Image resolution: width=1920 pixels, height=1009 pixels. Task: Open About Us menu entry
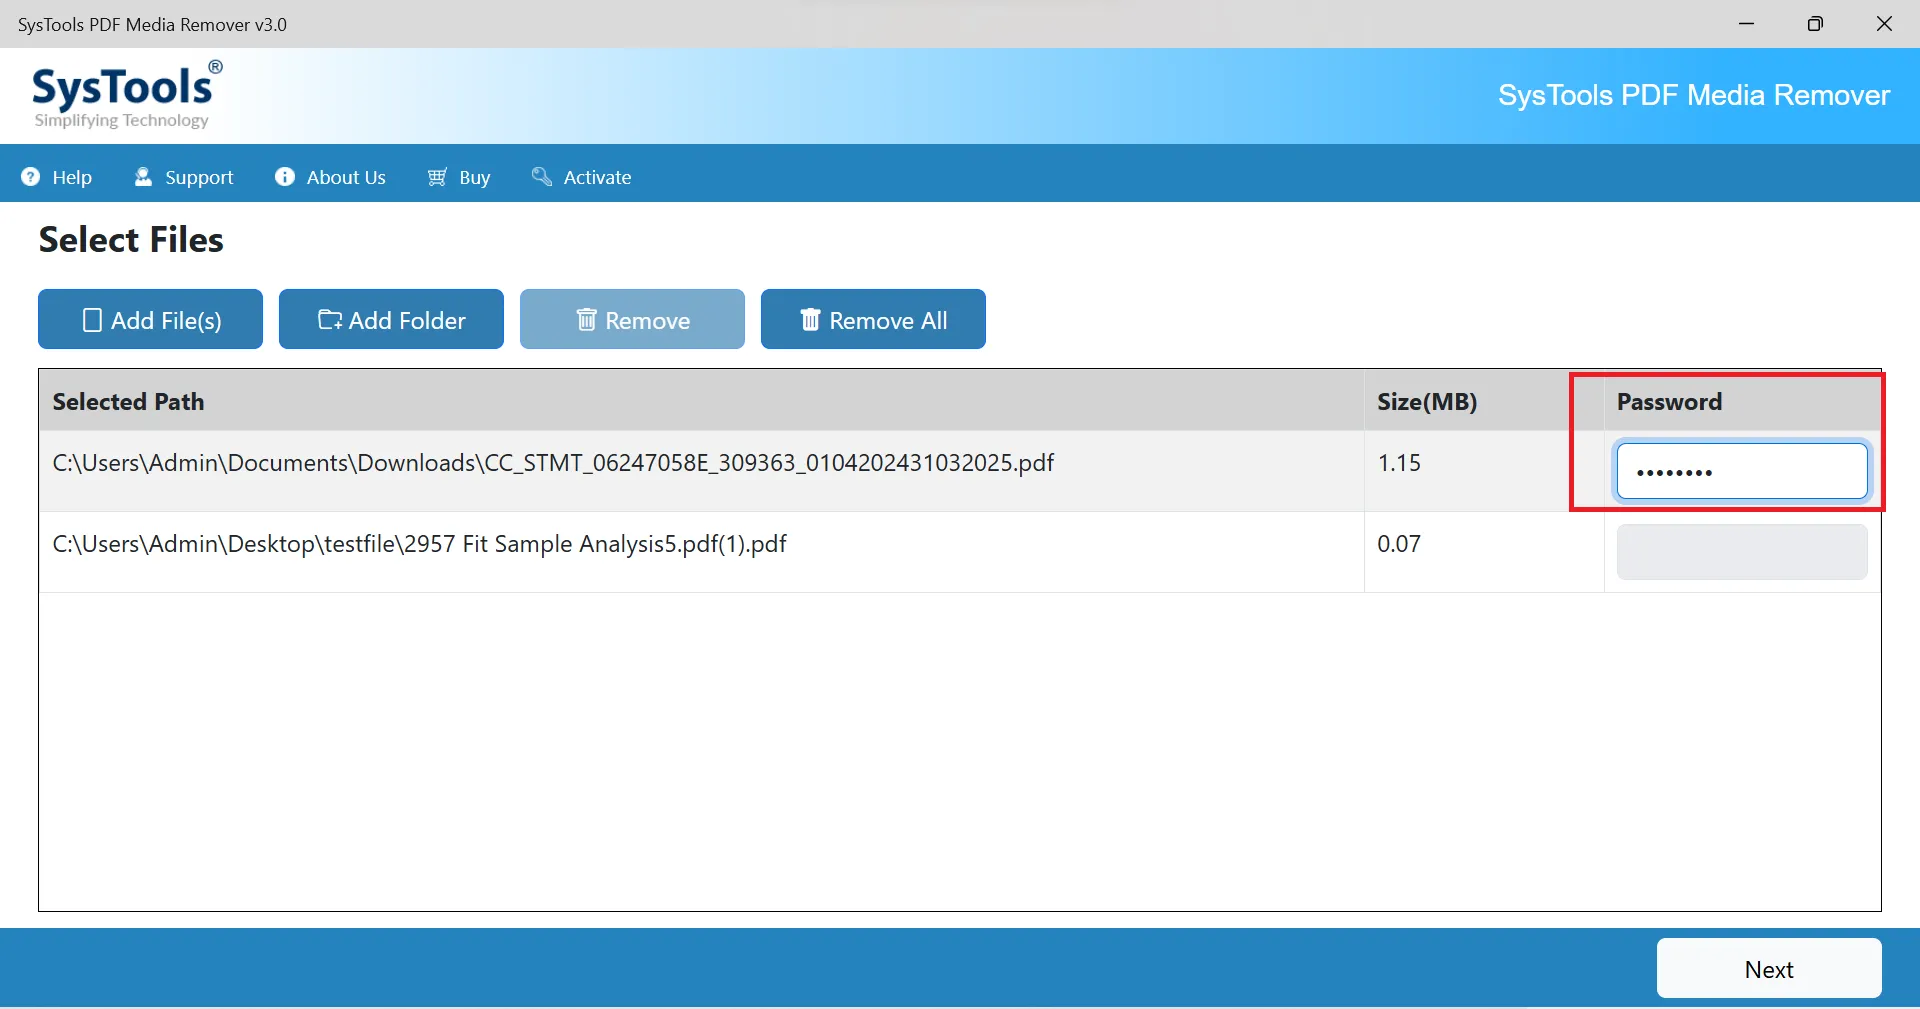[x=346, y=177]
